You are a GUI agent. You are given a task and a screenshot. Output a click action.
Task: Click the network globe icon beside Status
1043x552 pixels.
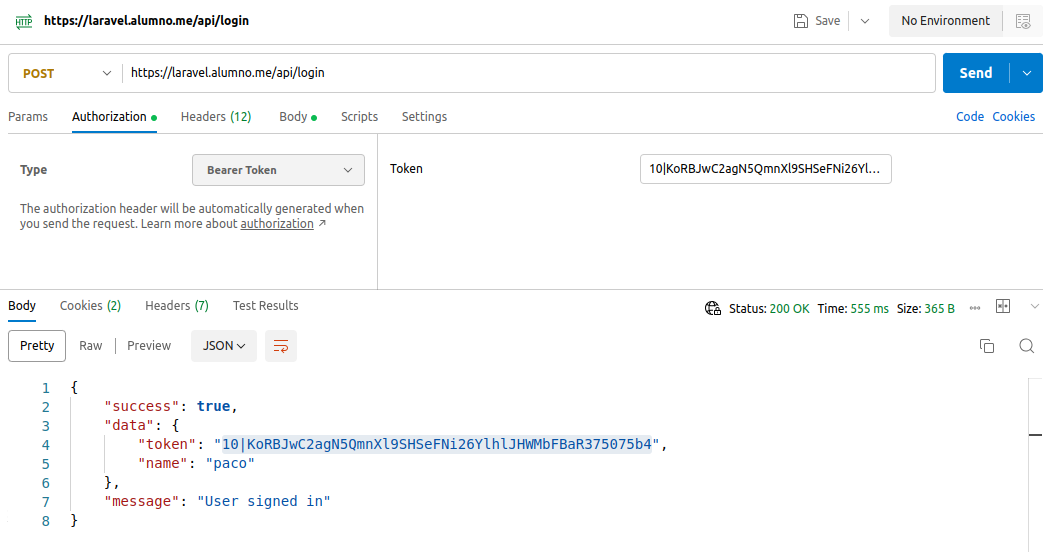712,309
